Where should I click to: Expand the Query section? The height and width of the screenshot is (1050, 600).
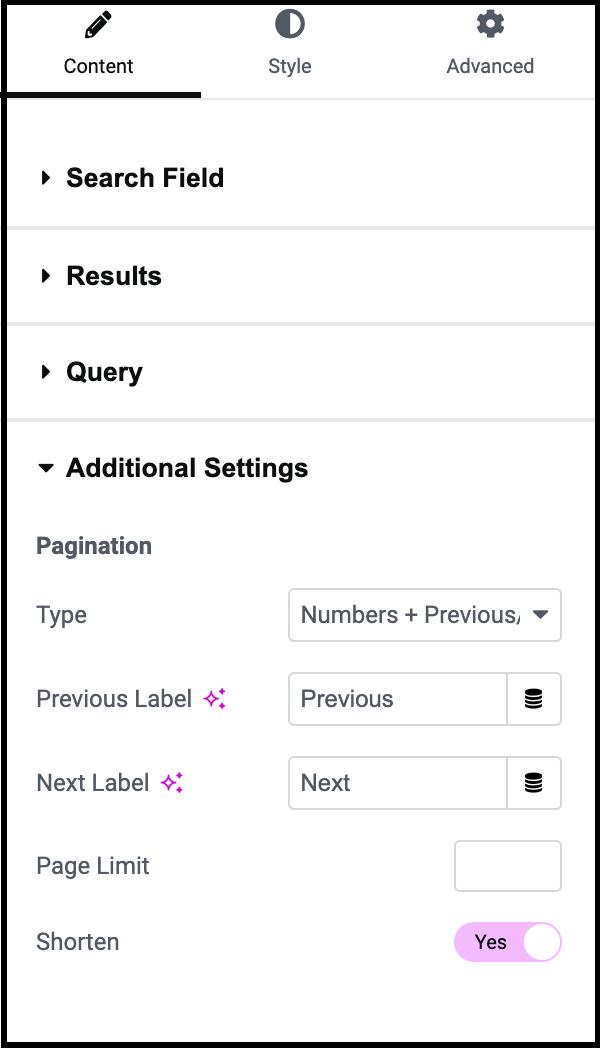point(300,372)
